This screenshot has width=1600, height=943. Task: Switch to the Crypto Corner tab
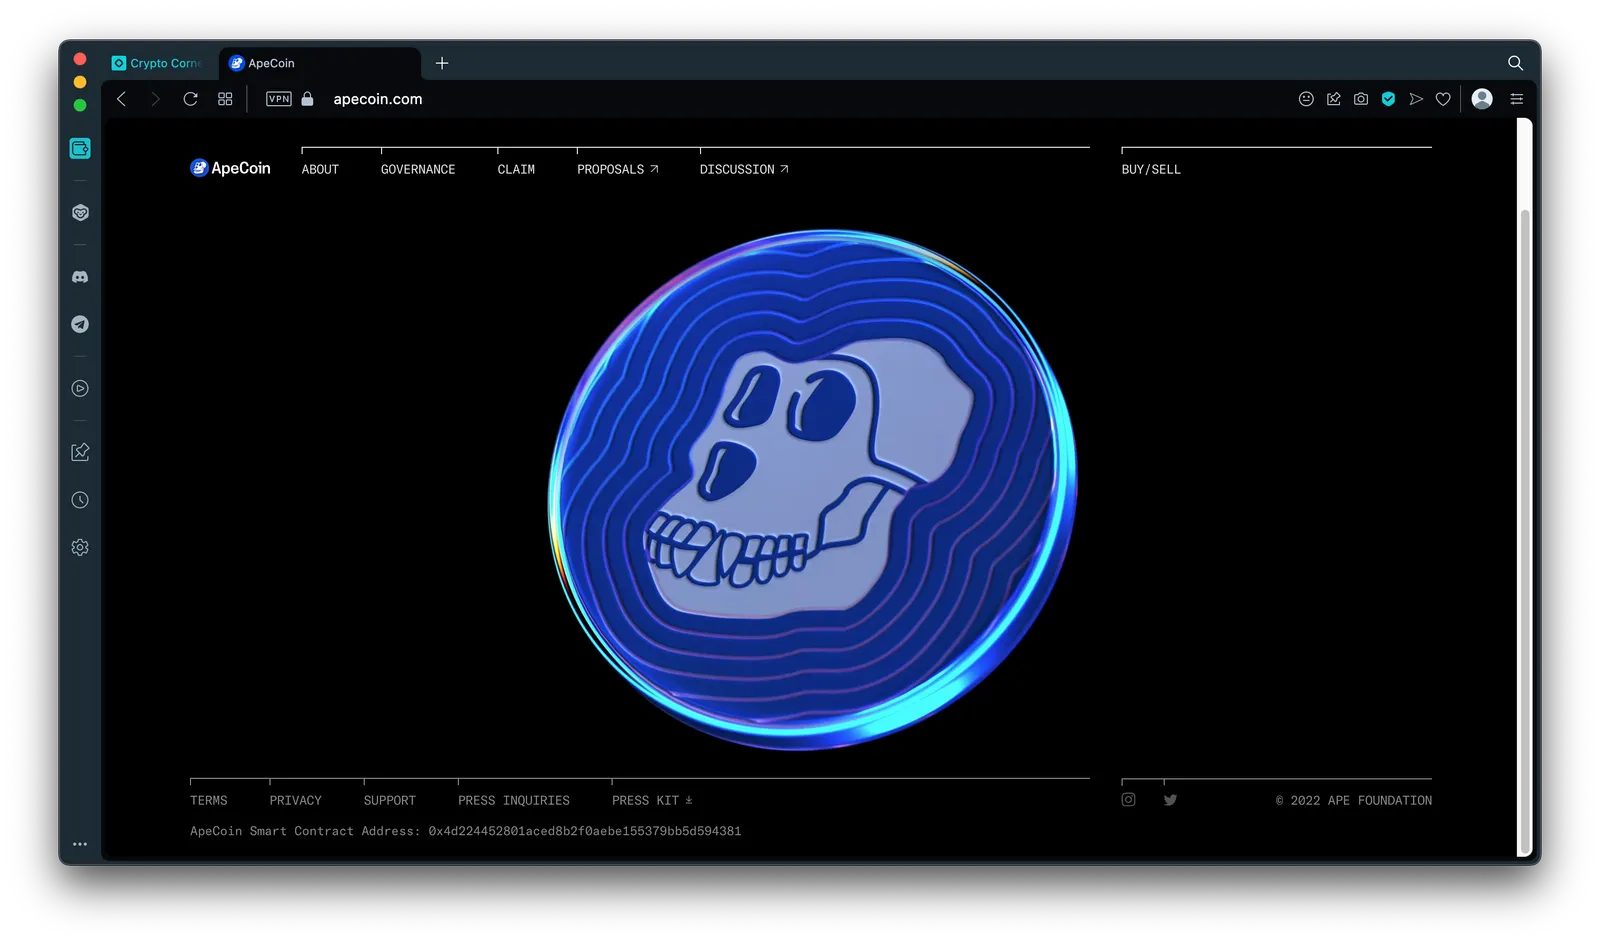pos(157,63)
